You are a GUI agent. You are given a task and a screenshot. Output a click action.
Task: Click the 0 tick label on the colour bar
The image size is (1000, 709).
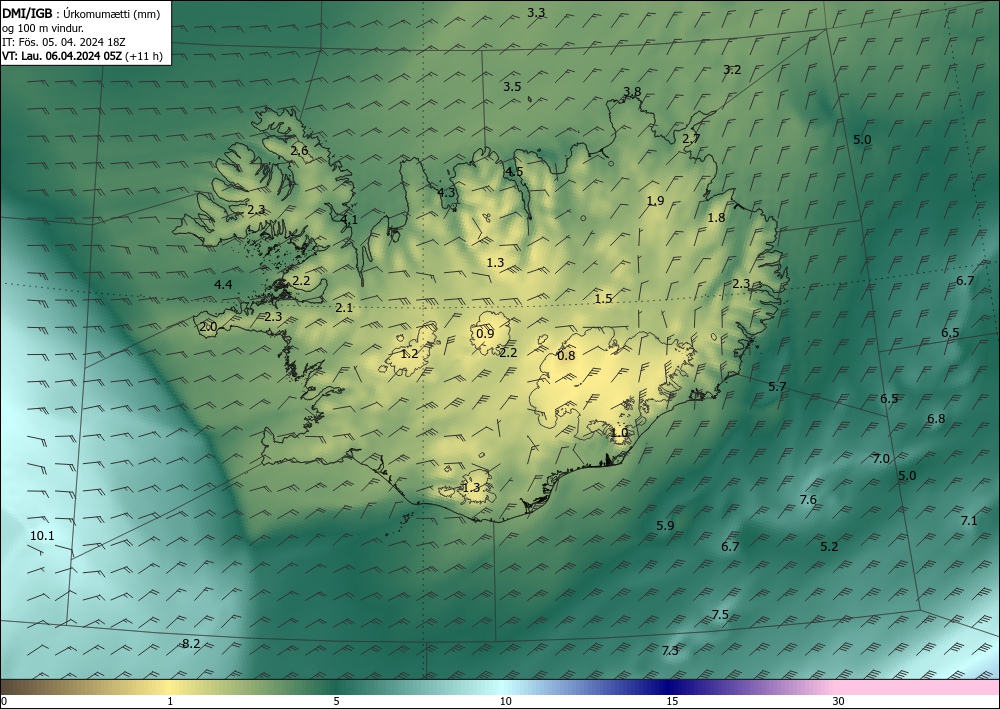[4, 701]
